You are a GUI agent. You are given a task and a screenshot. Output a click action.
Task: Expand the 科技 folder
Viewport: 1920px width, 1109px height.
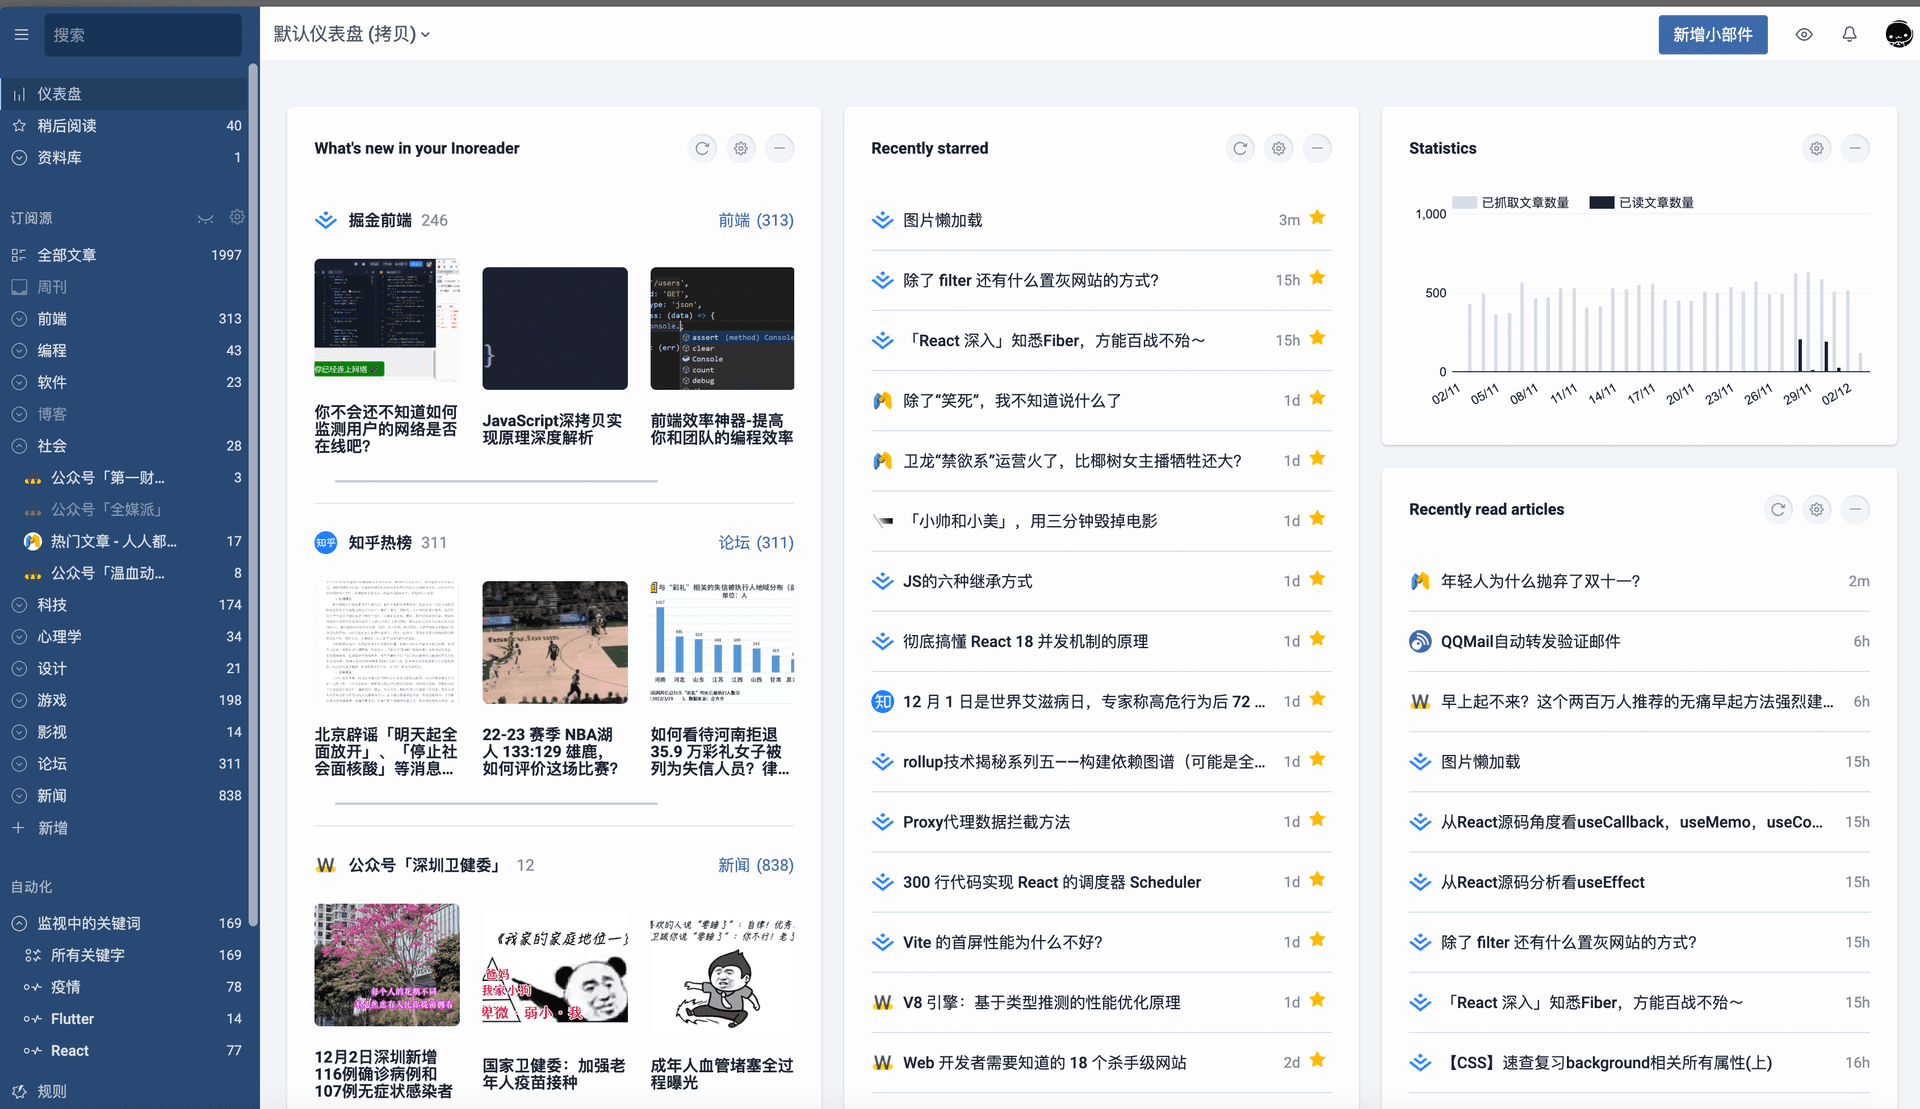(19, 605)
